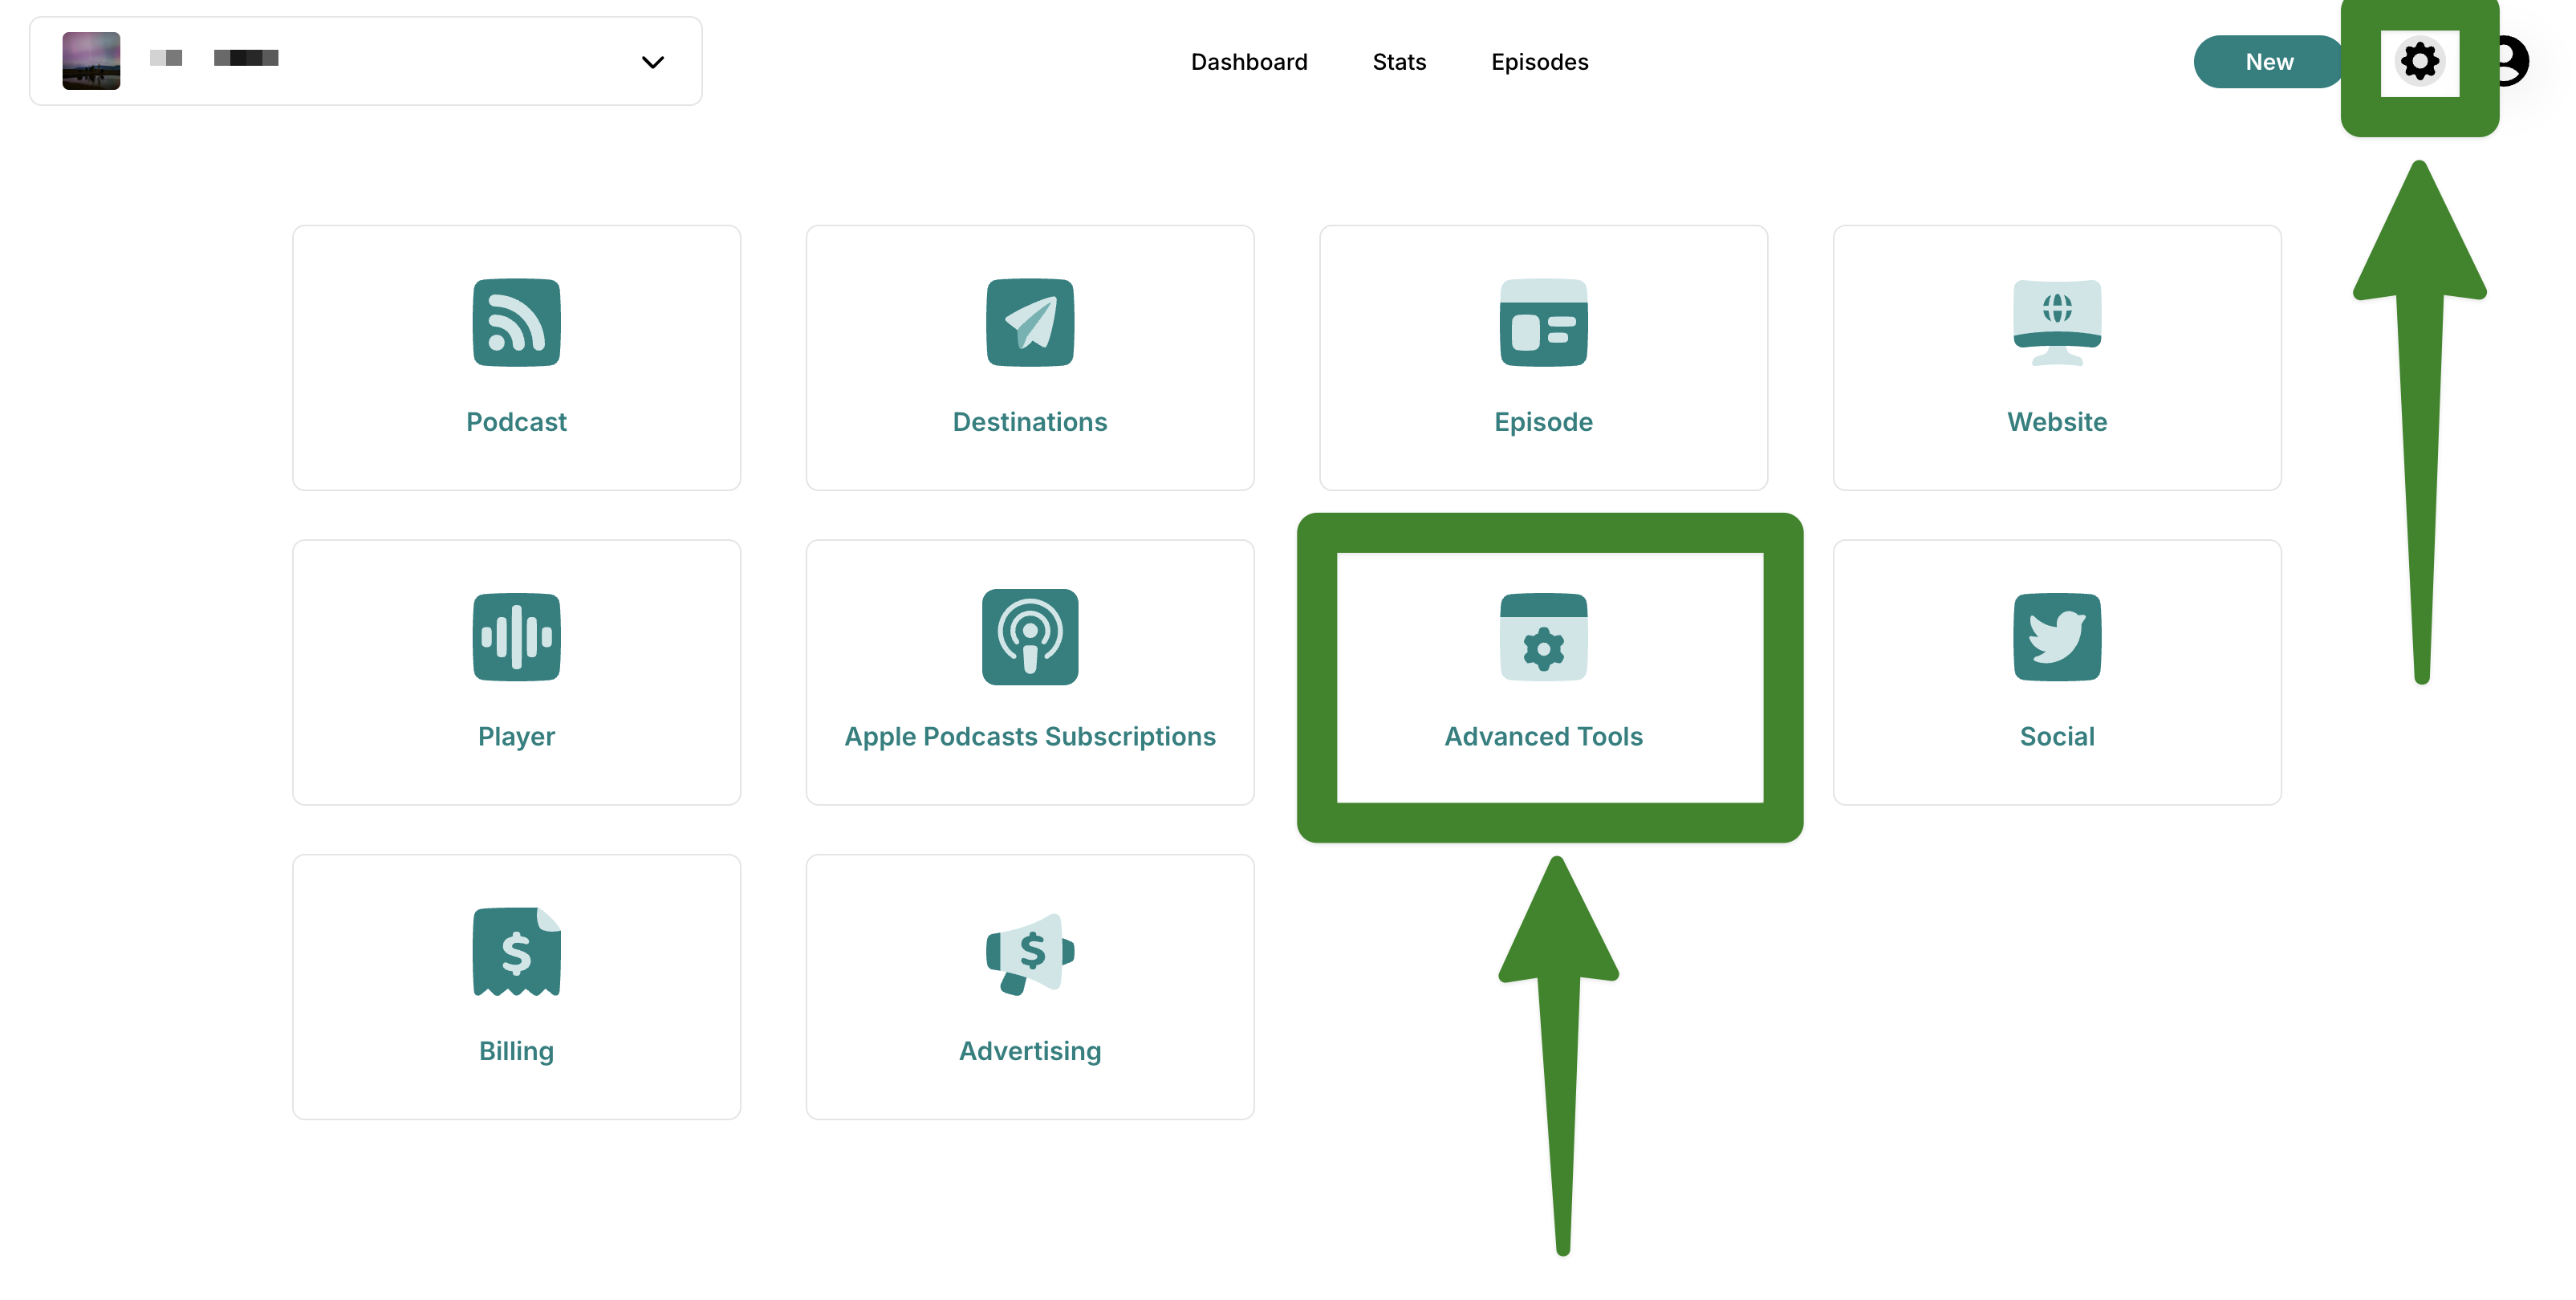
Task: Click the Apple Podcasts Subscriptions label
Action: [x=1029, y=736]
